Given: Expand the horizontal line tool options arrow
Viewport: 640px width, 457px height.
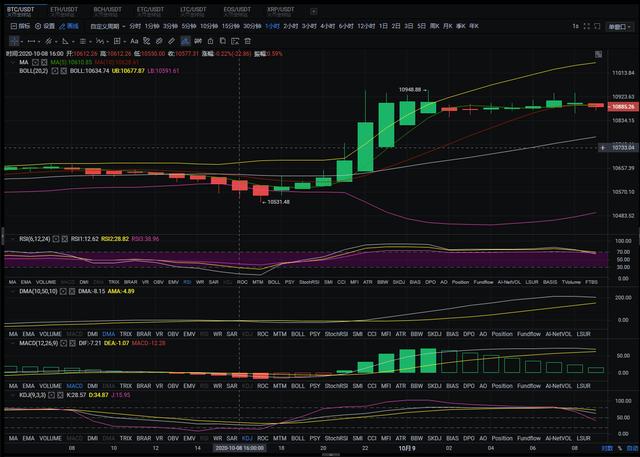Looking at the screenshot, I should (x=39, y=42).
